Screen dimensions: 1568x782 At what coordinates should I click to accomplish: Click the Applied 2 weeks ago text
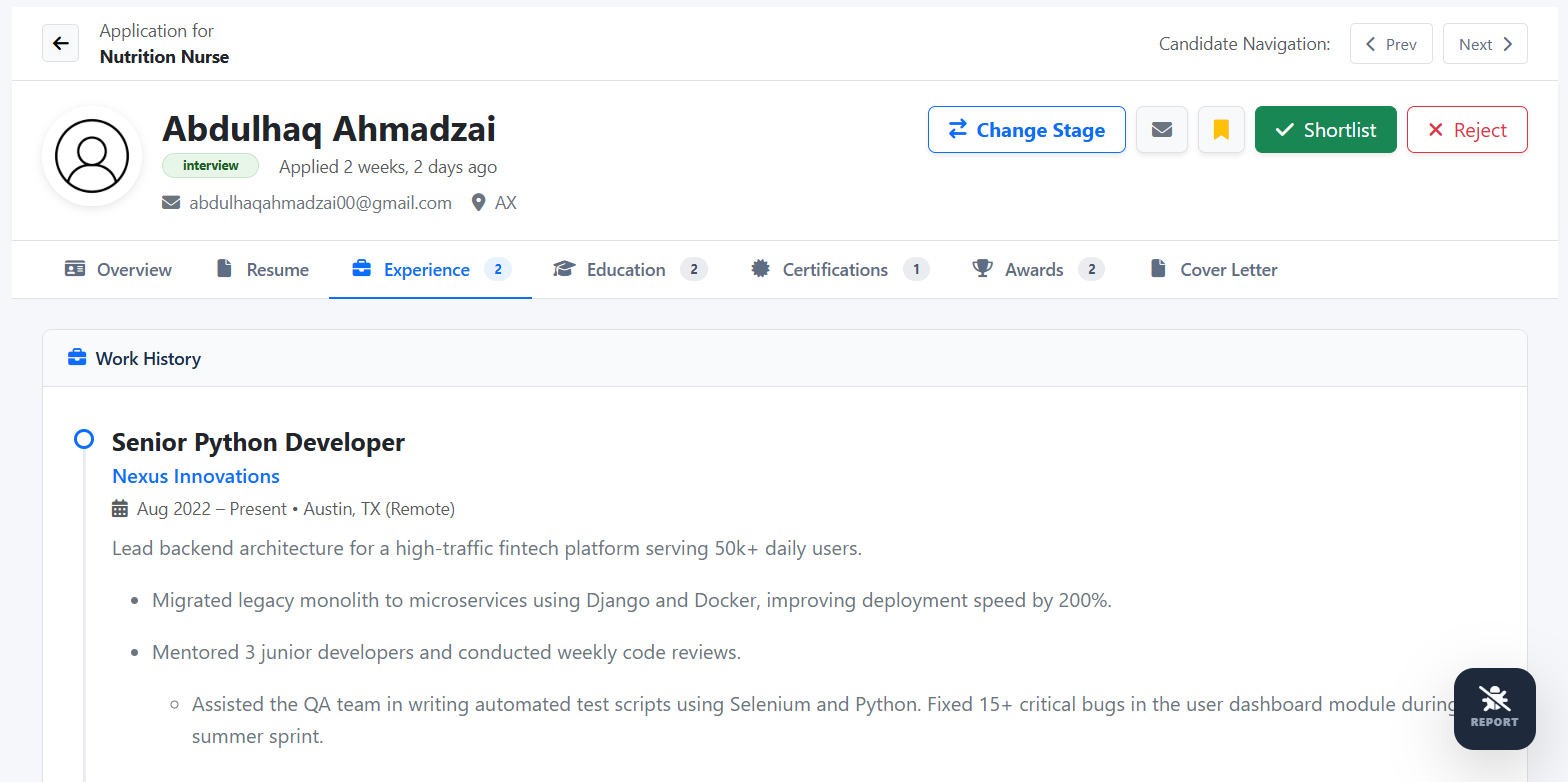click(x=388, y=167)
